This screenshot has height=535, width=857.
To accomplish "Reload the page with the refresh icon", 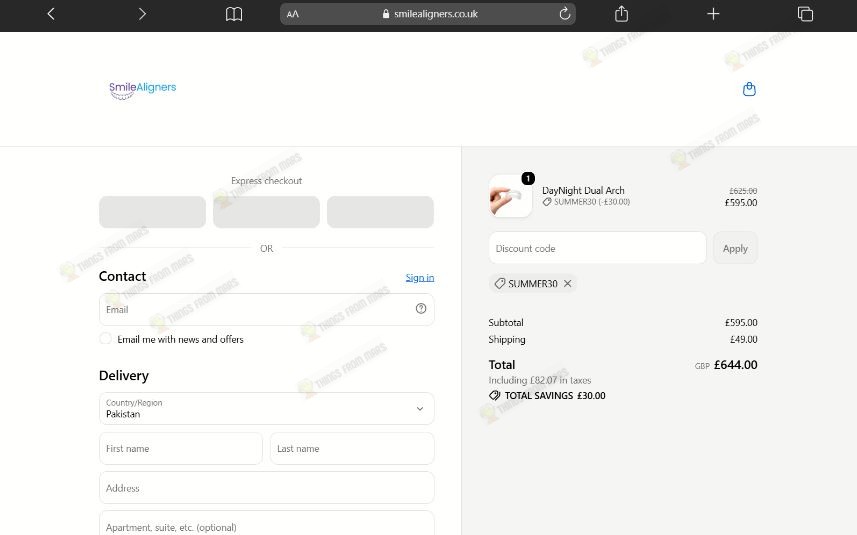I will (x=565, y=14).
